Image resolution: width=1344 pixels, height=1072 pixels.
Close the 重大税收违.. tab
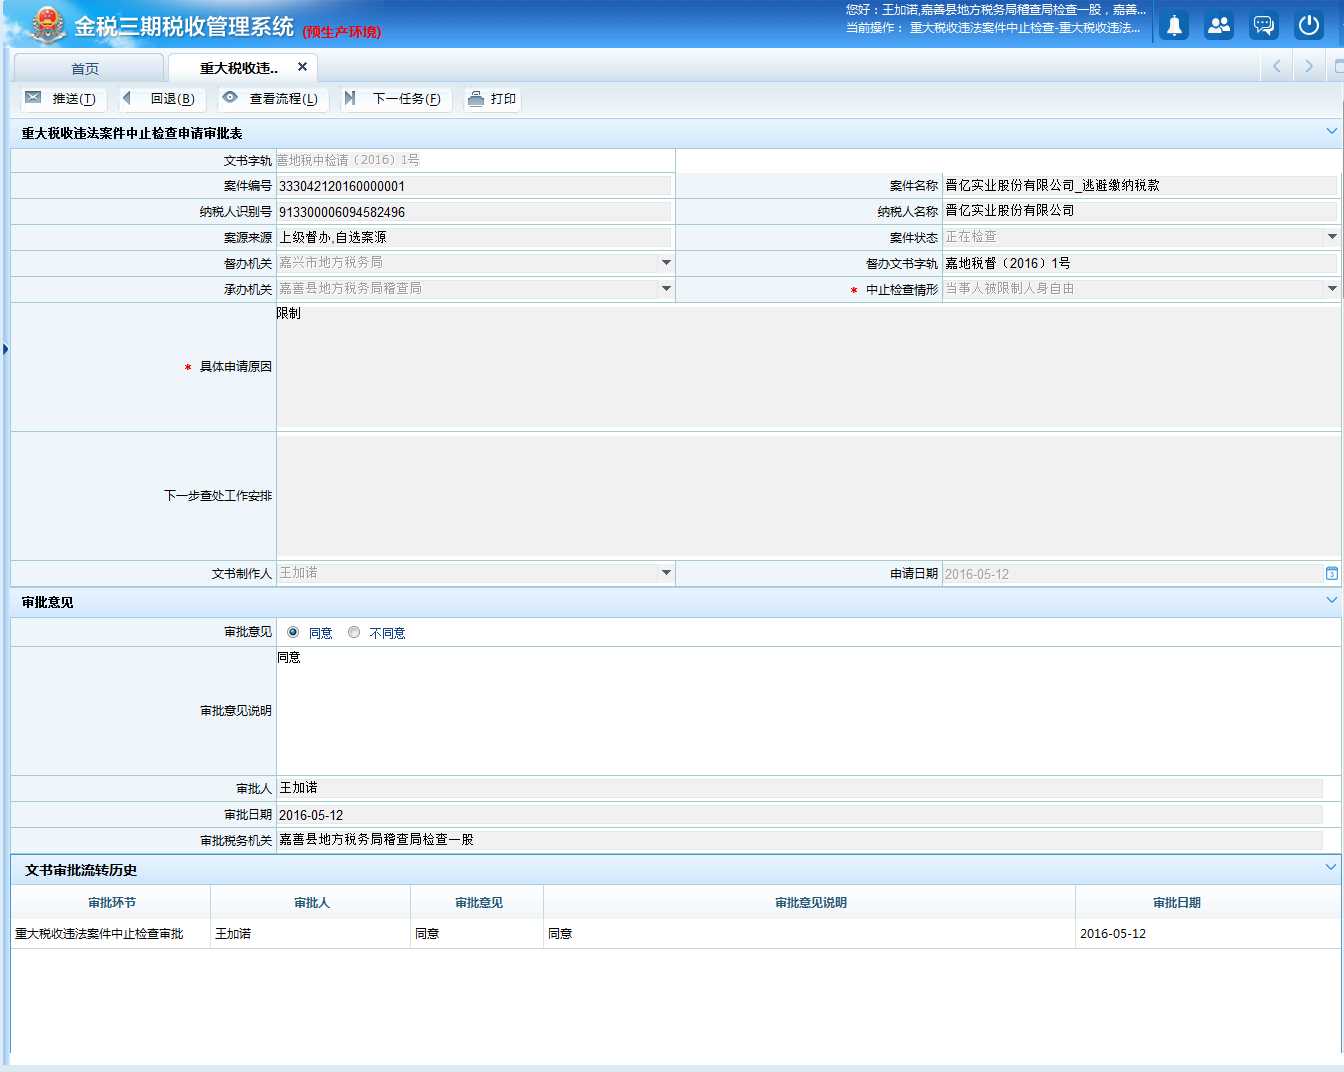click(x=302, y=67)
